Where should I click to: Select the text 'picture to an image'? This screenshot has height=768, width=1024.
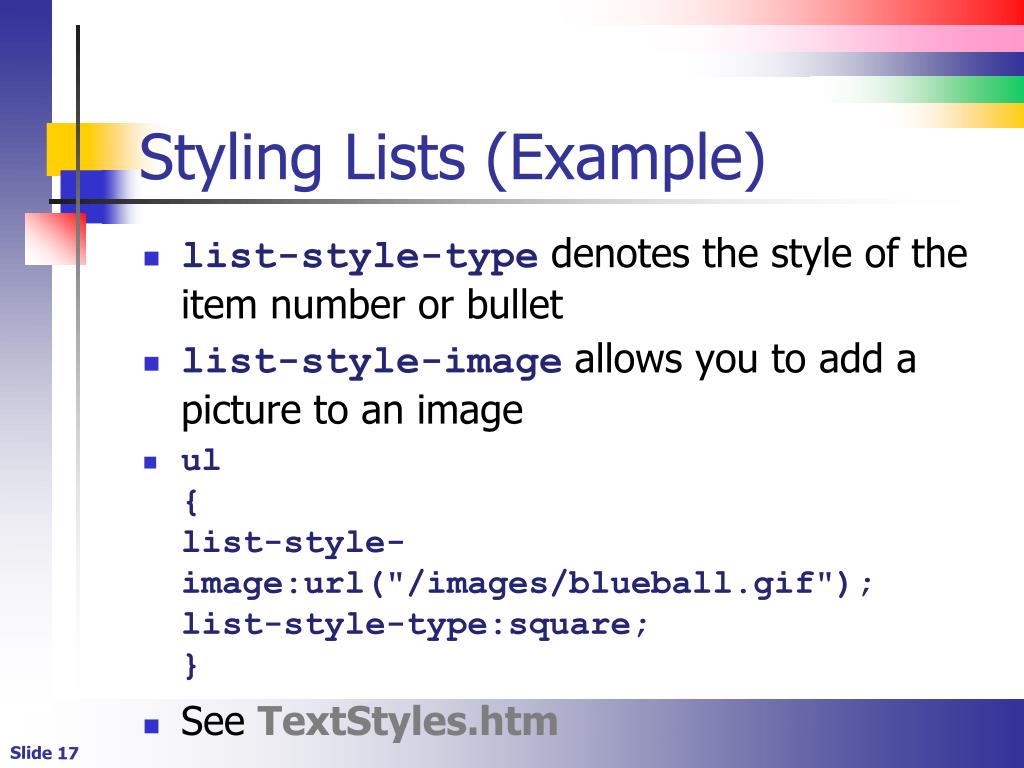pos(352,410)
